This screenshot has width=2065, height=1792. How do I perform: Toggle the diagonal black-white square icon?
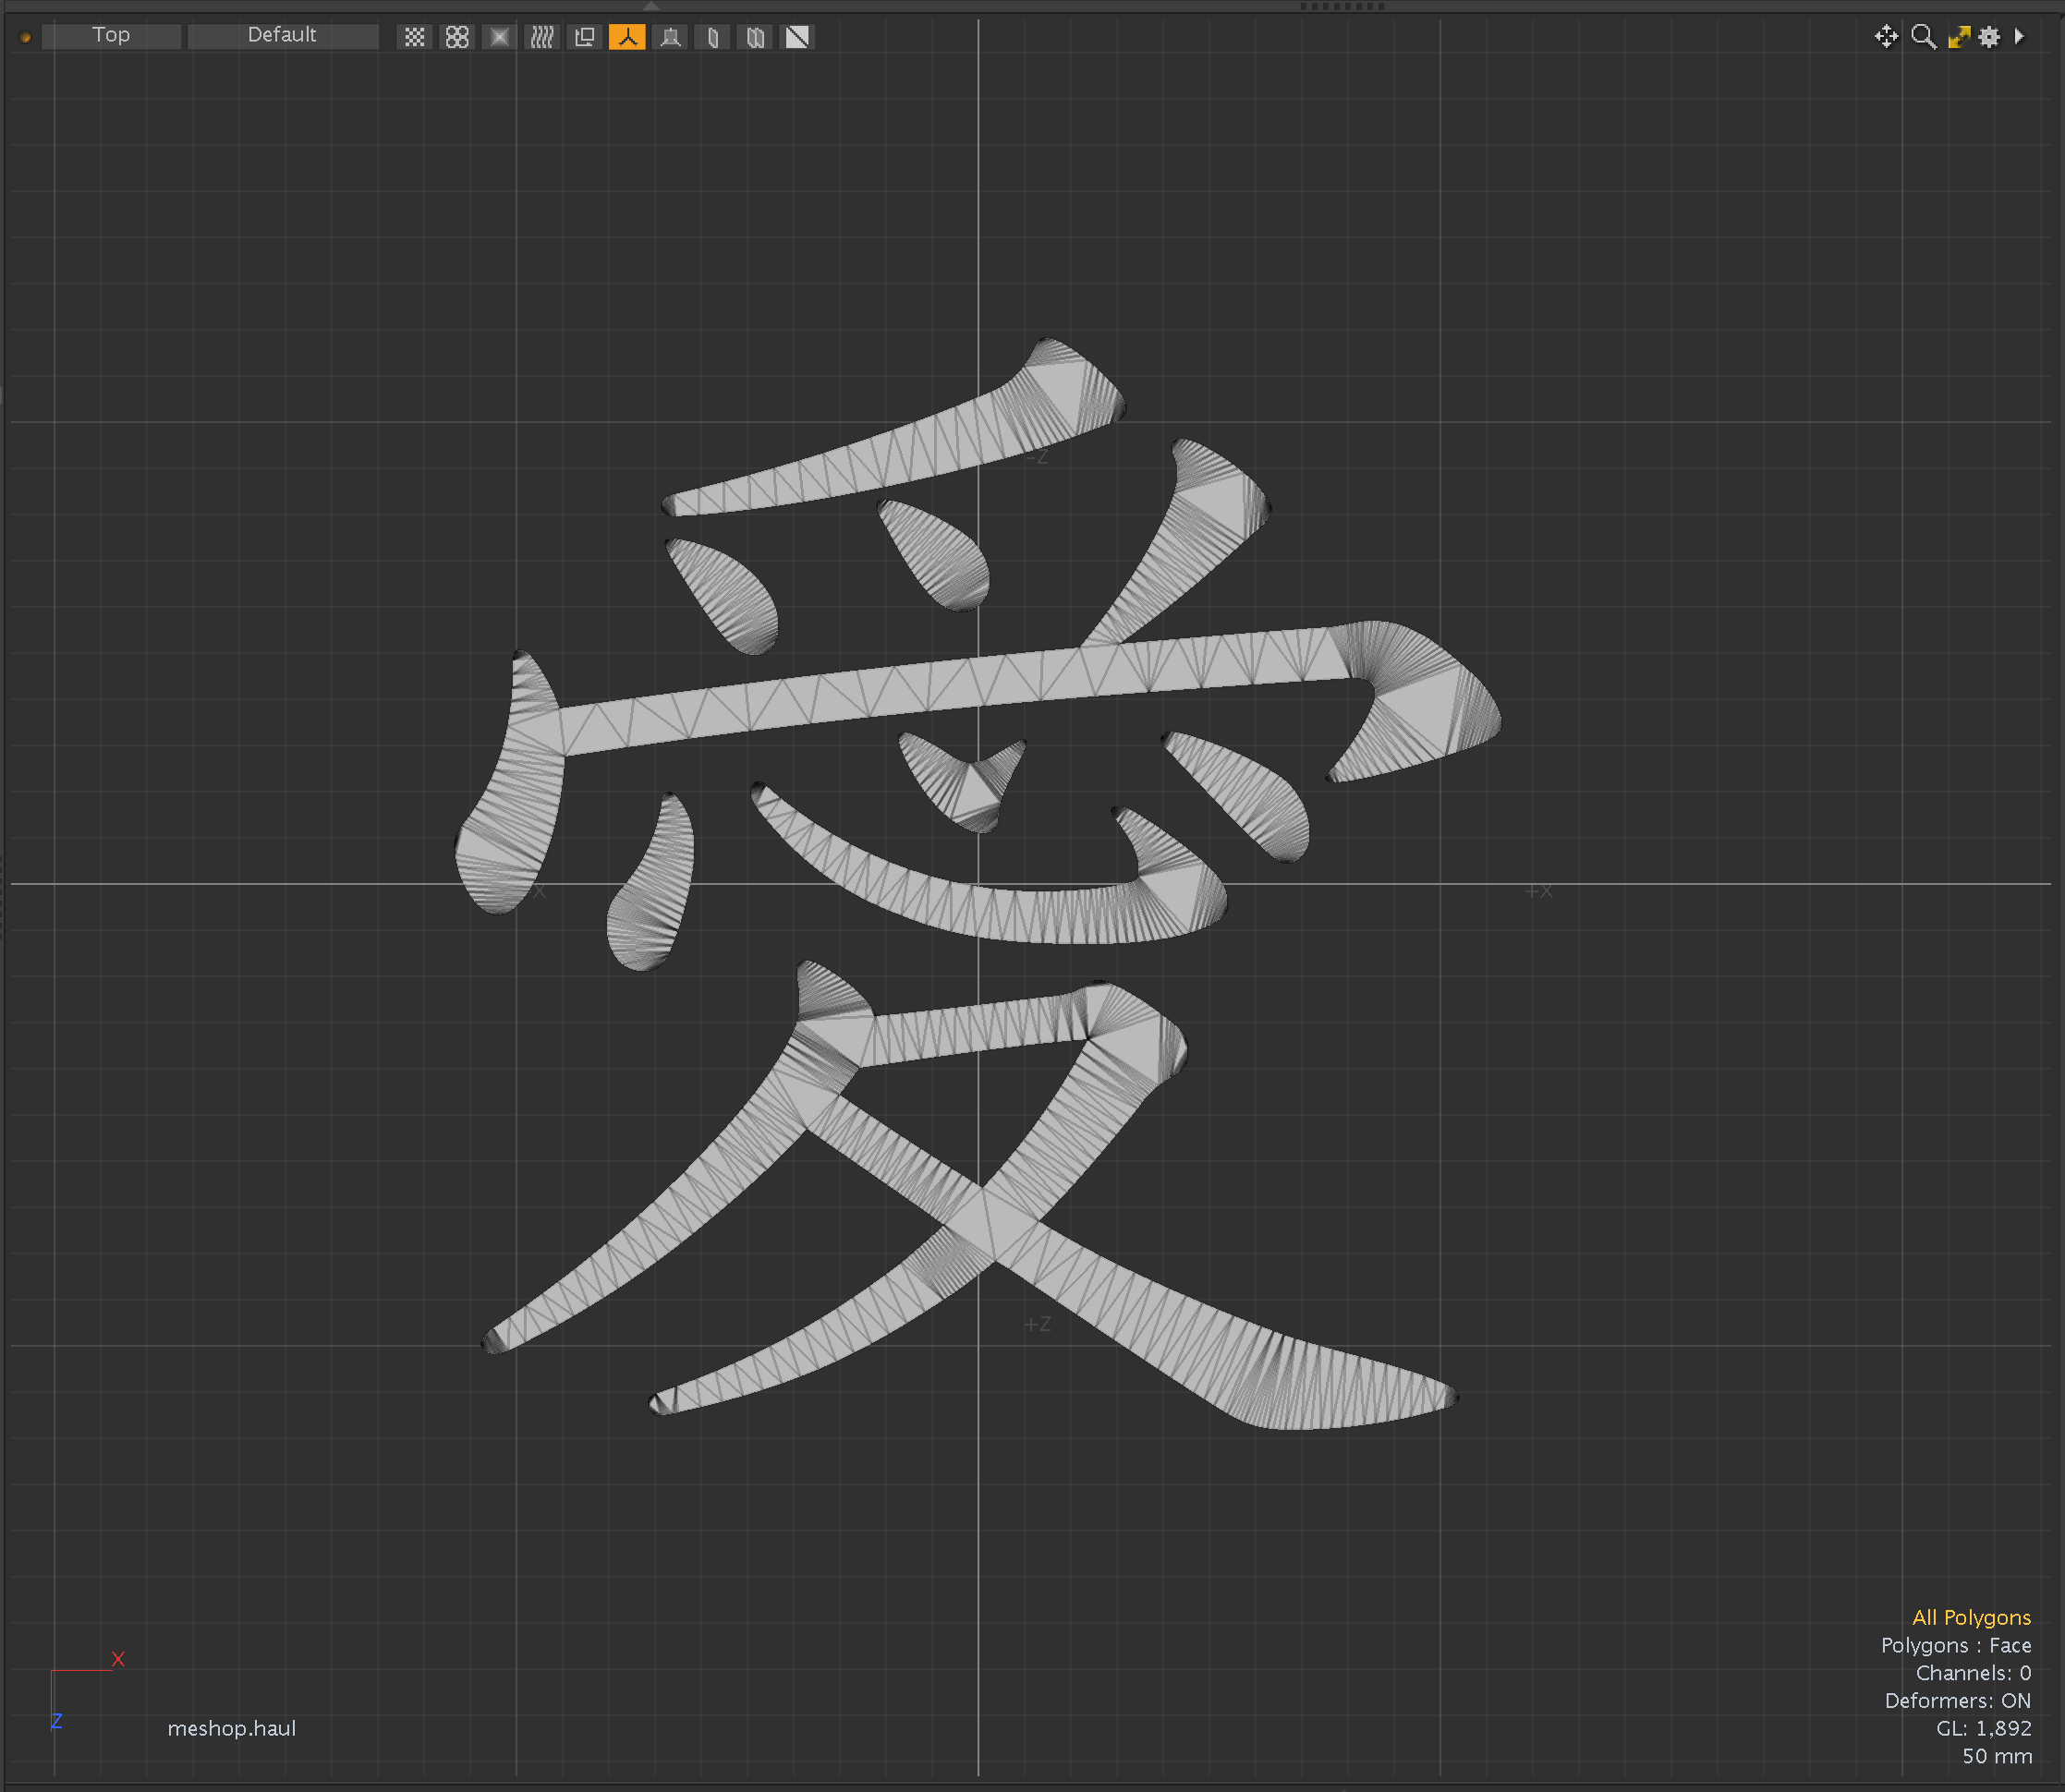pyautogui.click(x=797, y=37)
